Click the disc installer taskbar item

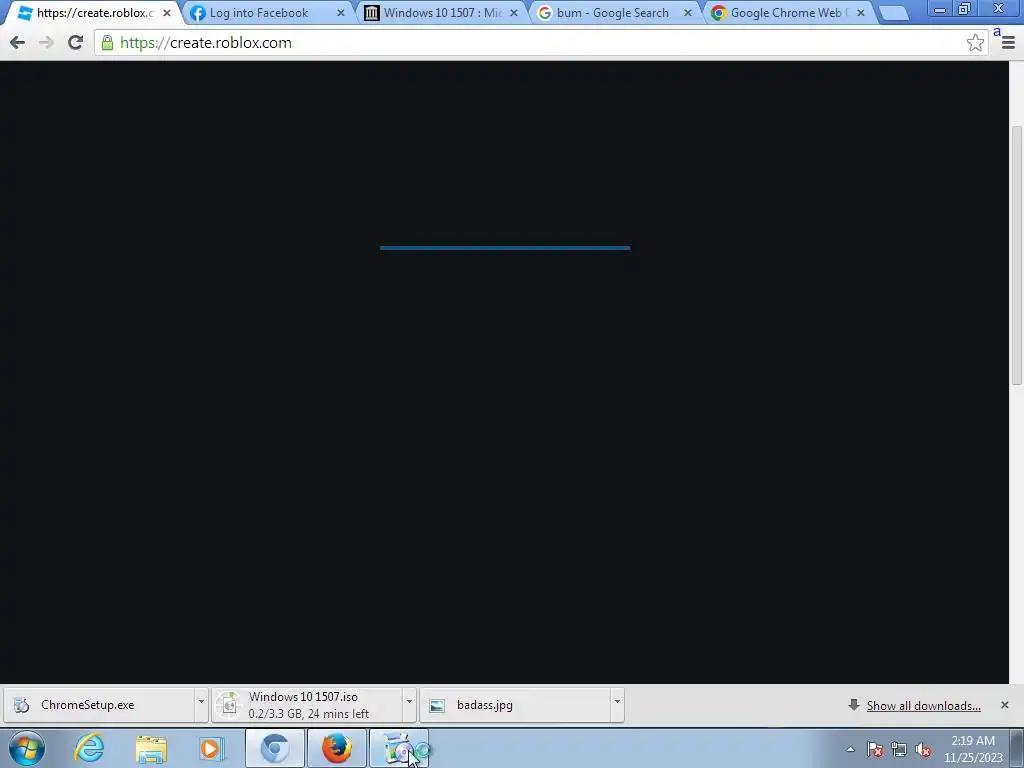coord(399,748)
